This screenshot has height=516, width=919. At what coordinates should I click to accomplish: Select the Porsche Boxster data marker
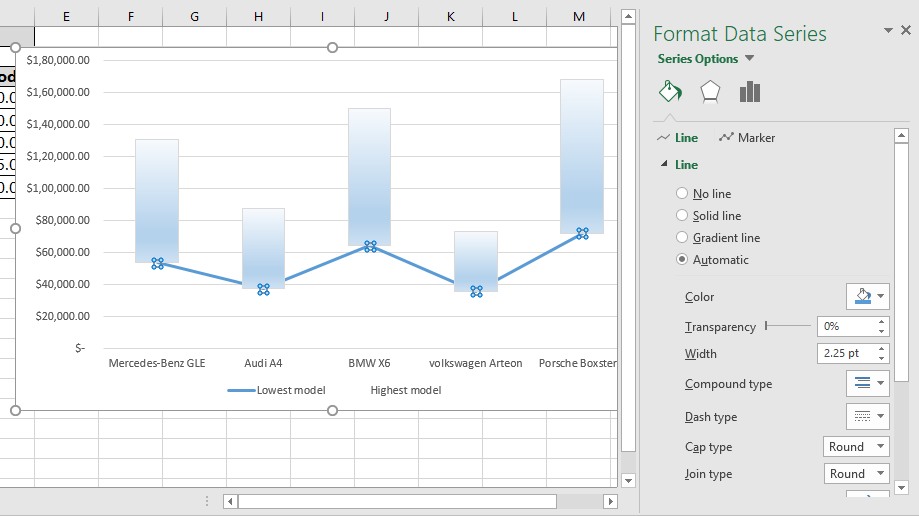582,233
